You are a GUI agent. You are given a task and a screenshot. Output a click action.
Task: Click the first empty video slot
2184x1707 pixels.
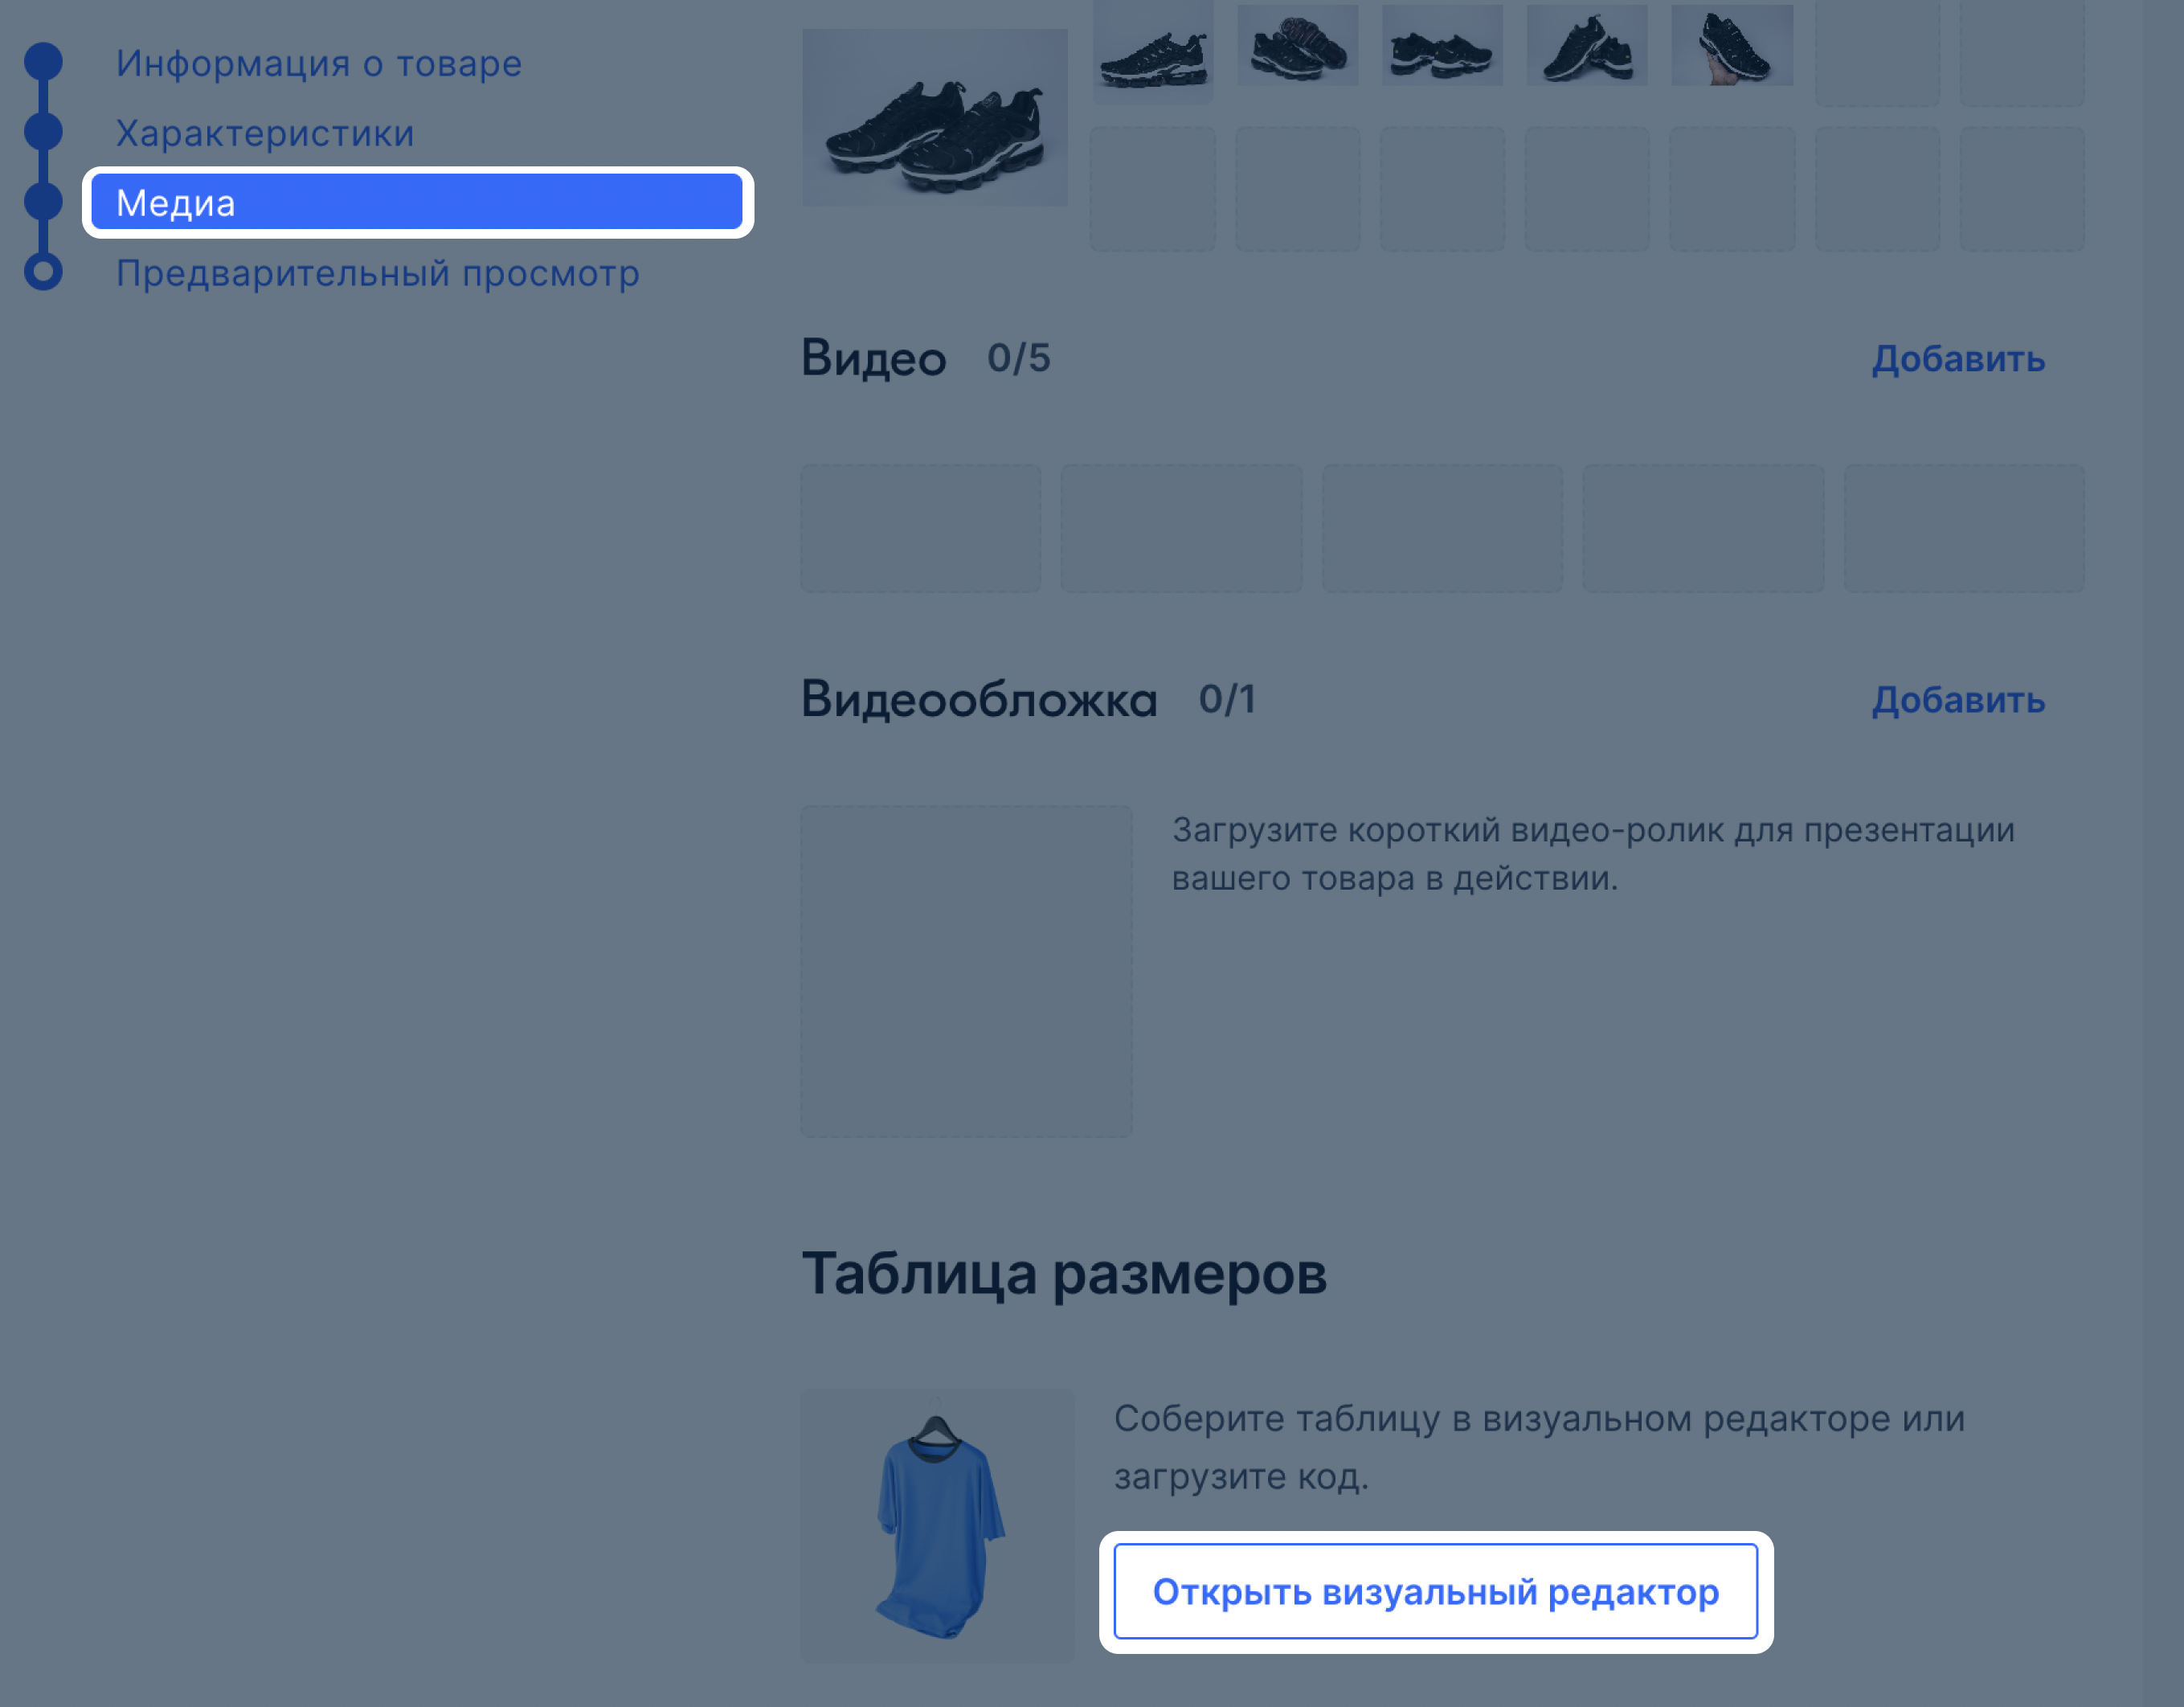point(920,527)
